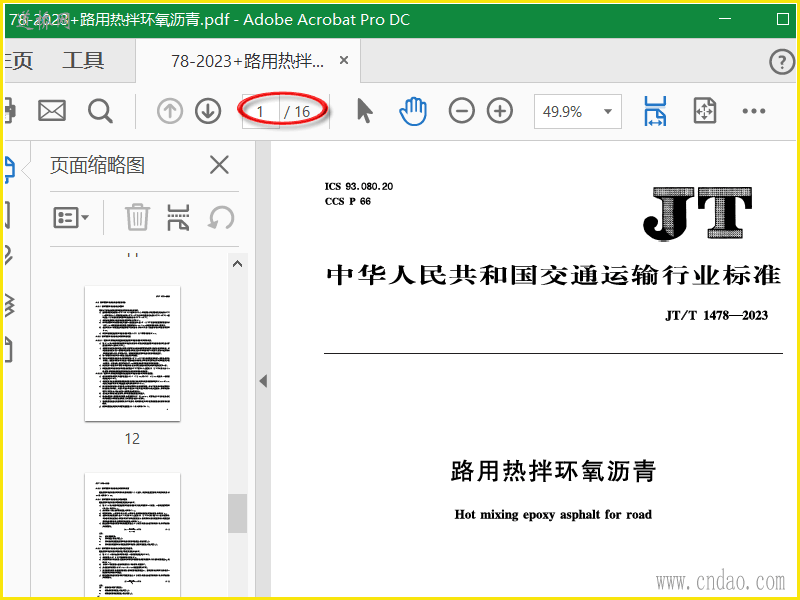This screenshot has width=800, height=600.
Task: Go to next page arrow
Action: pyautogui.click(x=208, y=111)
